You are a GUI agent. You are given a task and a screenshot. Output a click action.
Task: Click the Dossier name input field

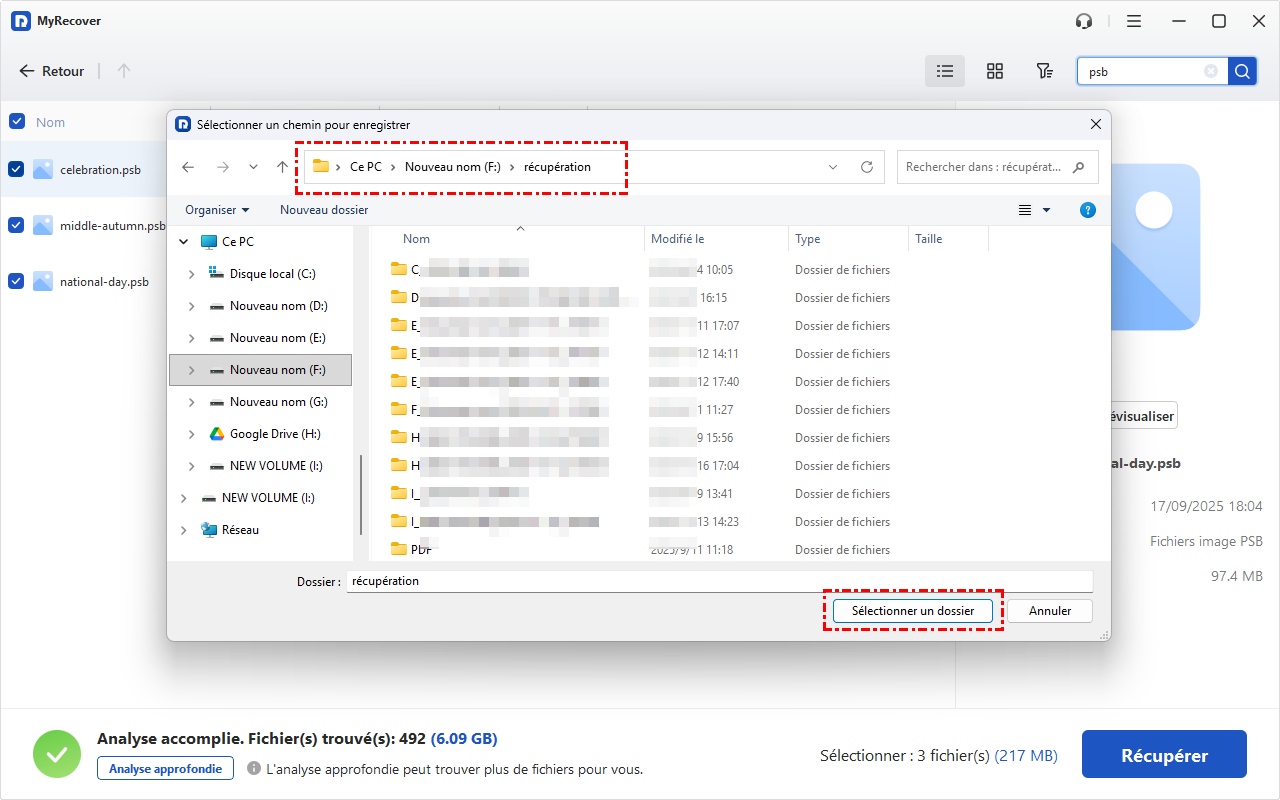718,581
